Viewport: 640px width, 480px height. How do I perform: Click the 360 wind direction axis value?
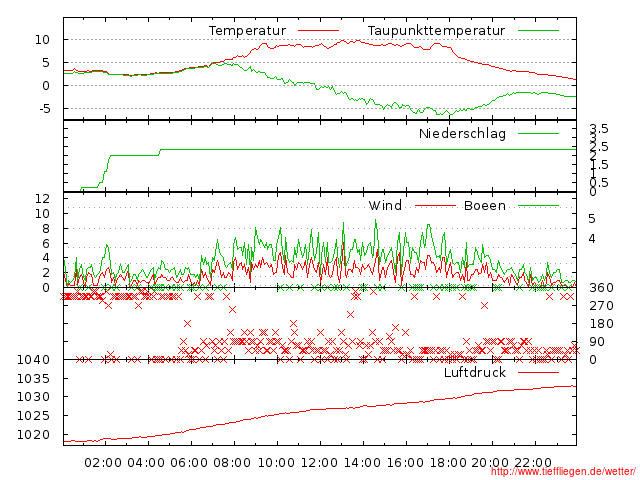(x=601, y=288)
